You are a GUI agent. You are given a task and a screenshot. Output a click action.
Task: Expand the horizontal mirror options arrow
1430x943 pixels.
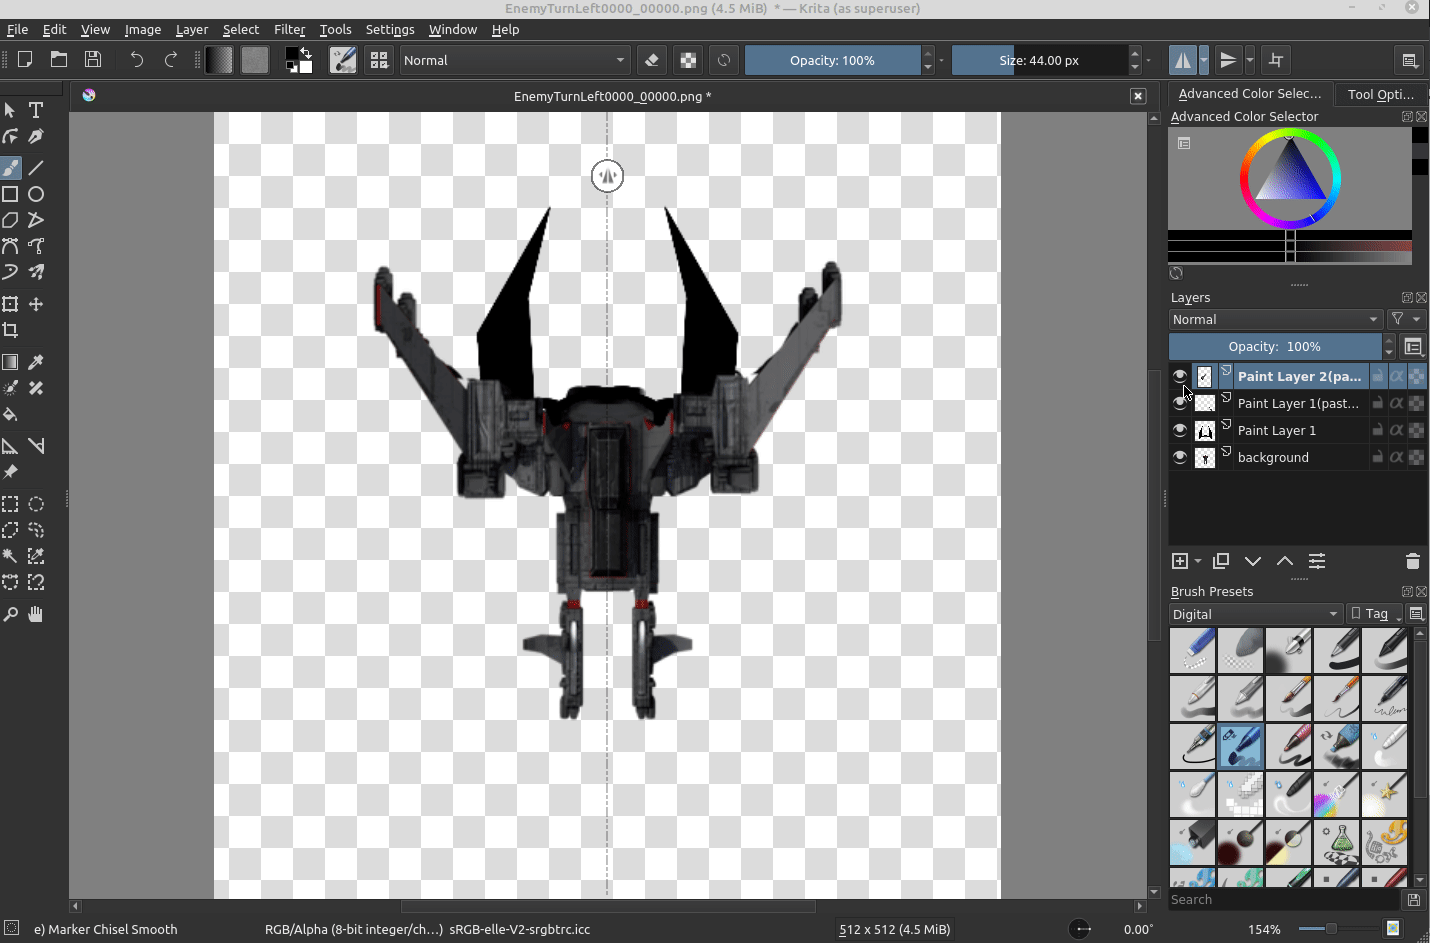click(x=1204, y=60)
